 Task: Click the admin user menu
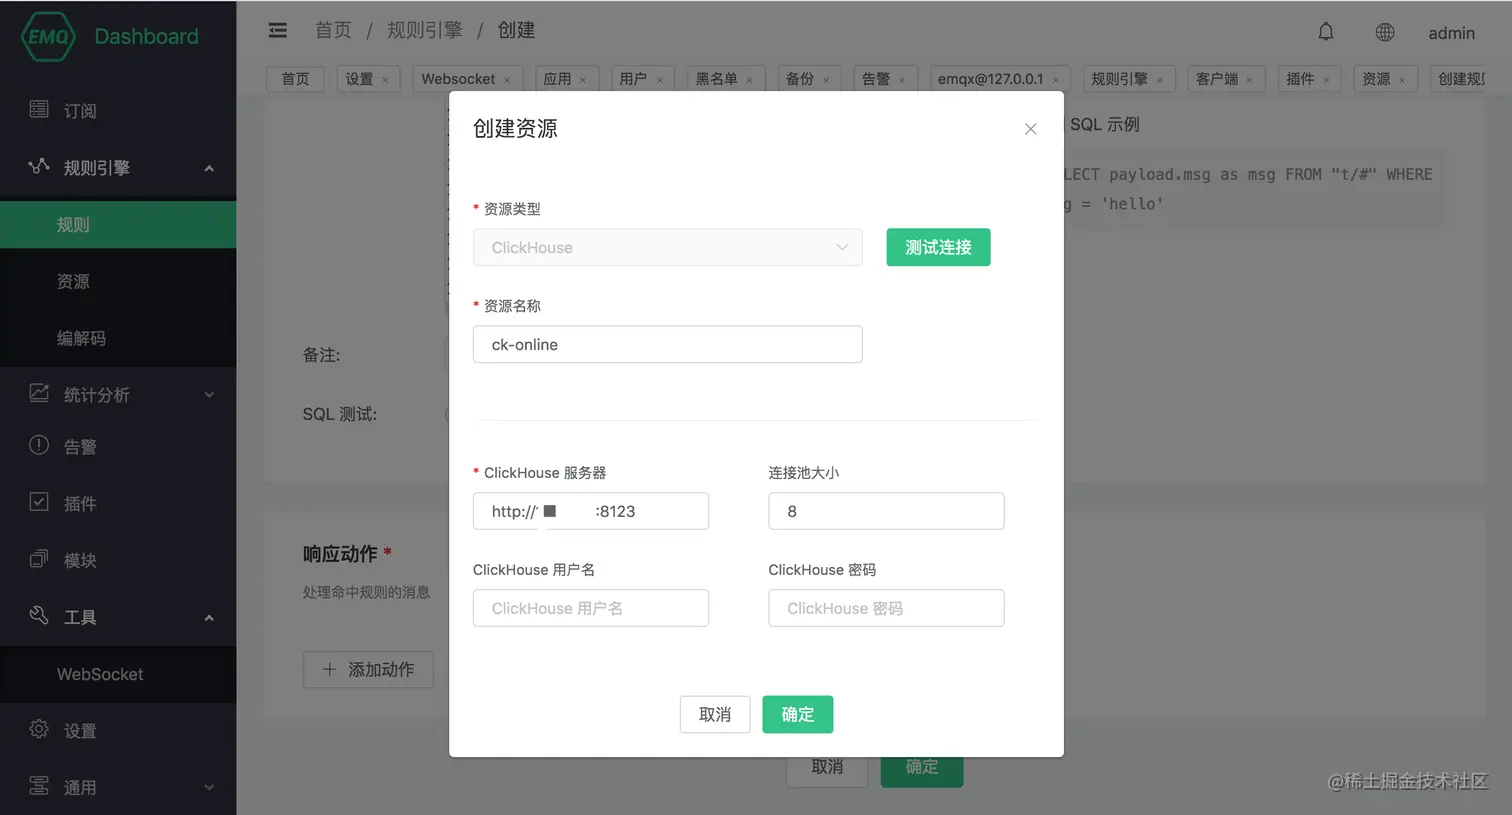tap(1451, 33)
